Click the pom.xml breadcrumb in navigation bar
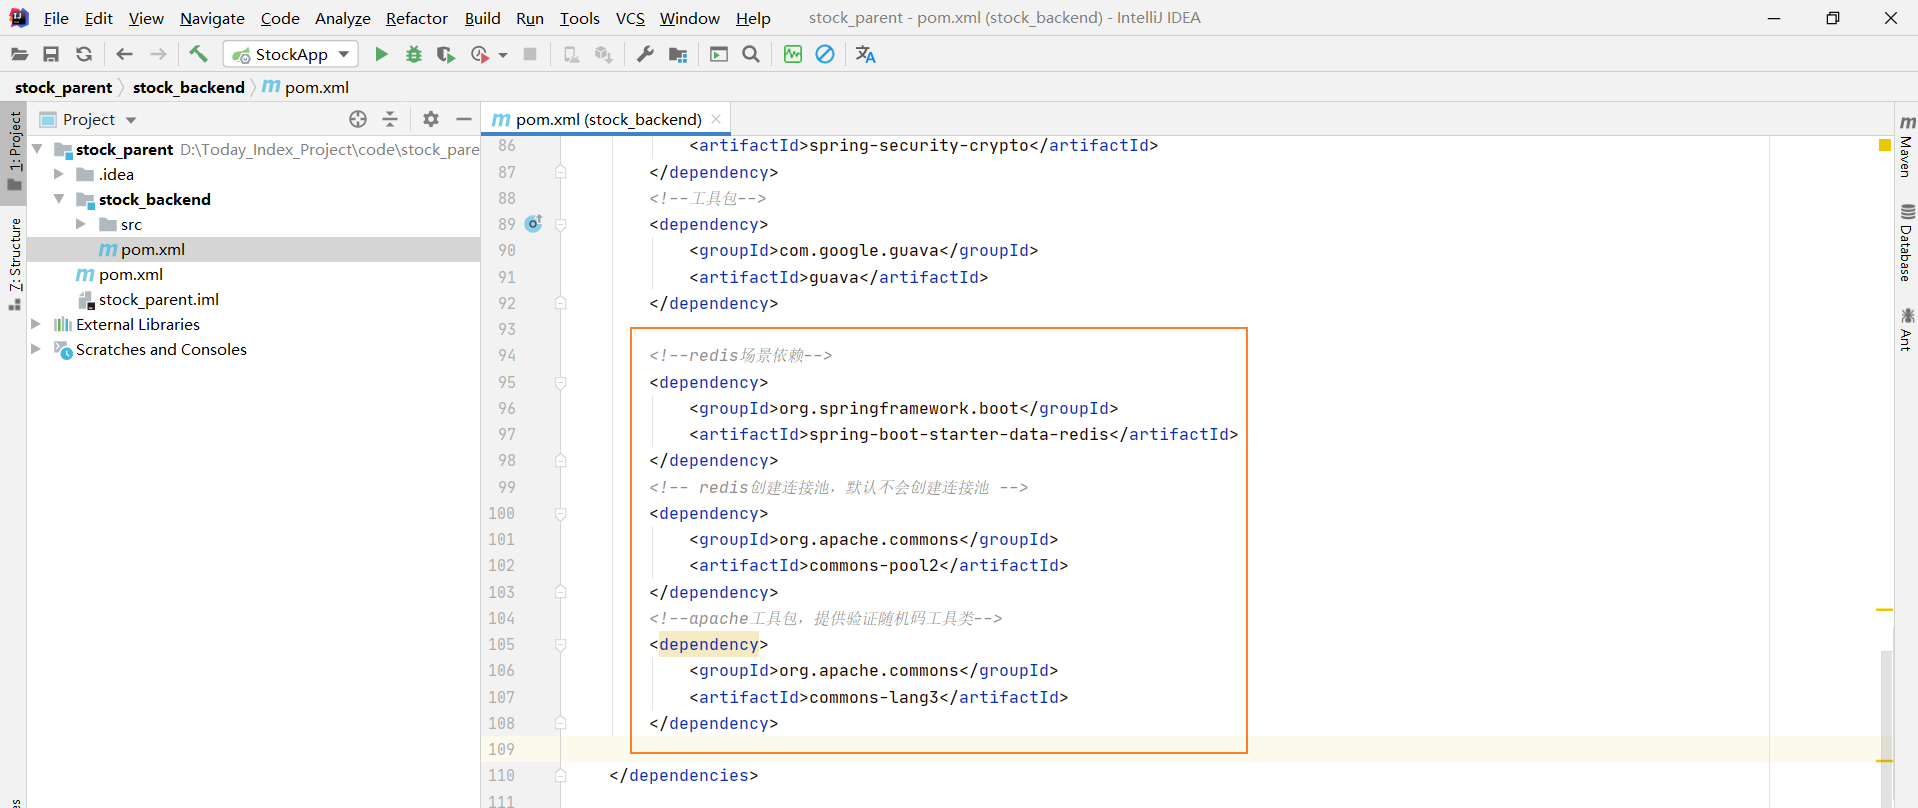 tap(306, 87)
